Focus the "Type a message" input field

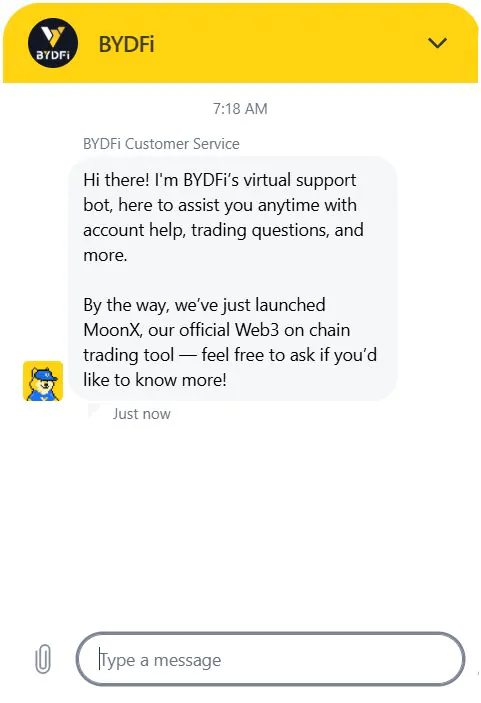coord(270,659)
